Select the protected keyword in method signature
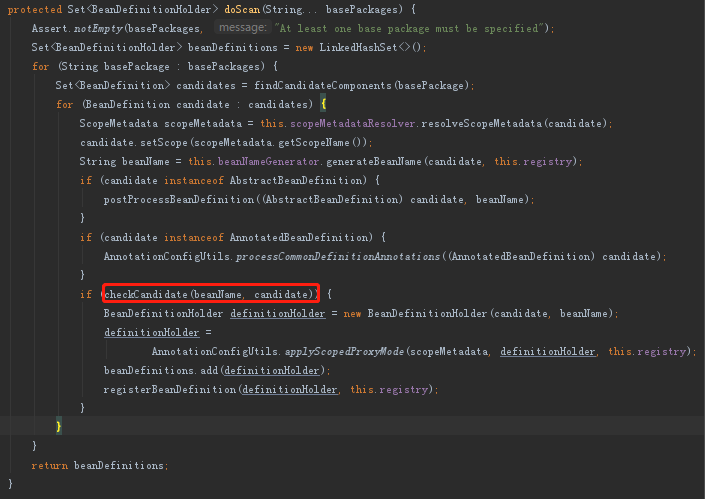 (35, 9)
